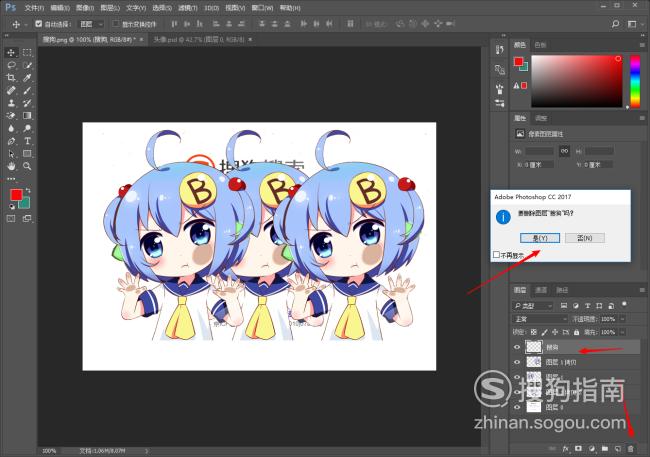Select the Clone Stamp tool
The image size is (650, 457).
click(x=11, y=103)
